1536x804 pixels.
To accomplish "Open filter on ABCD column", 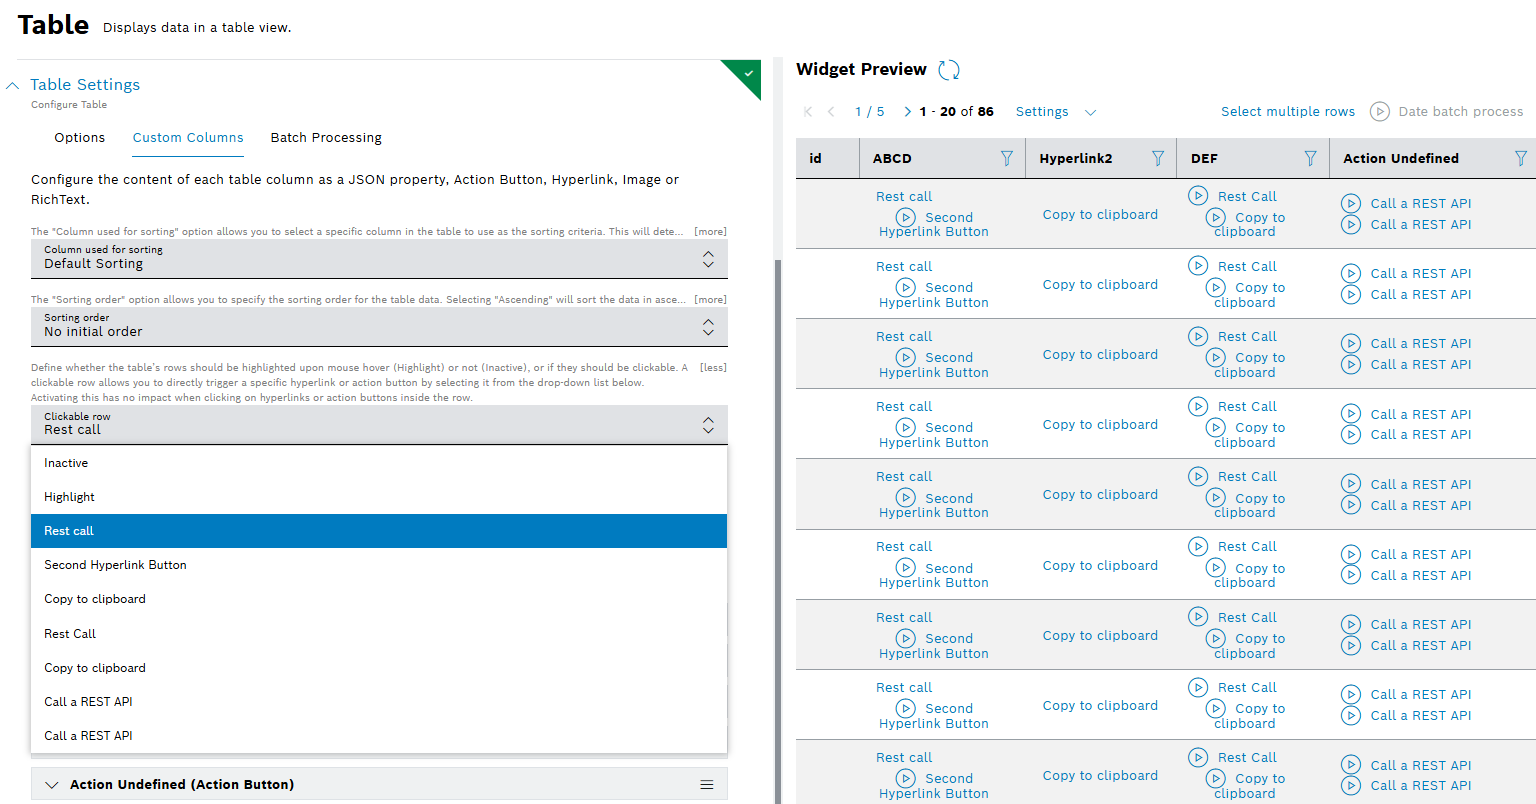I will tap(1006, 158).
